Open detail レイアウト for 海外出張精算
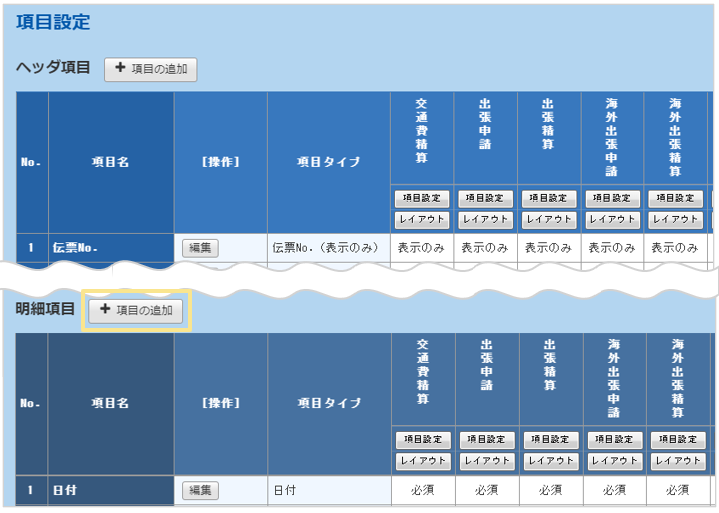The height and width of the screenshot is (513, 719). click(678, 461)
